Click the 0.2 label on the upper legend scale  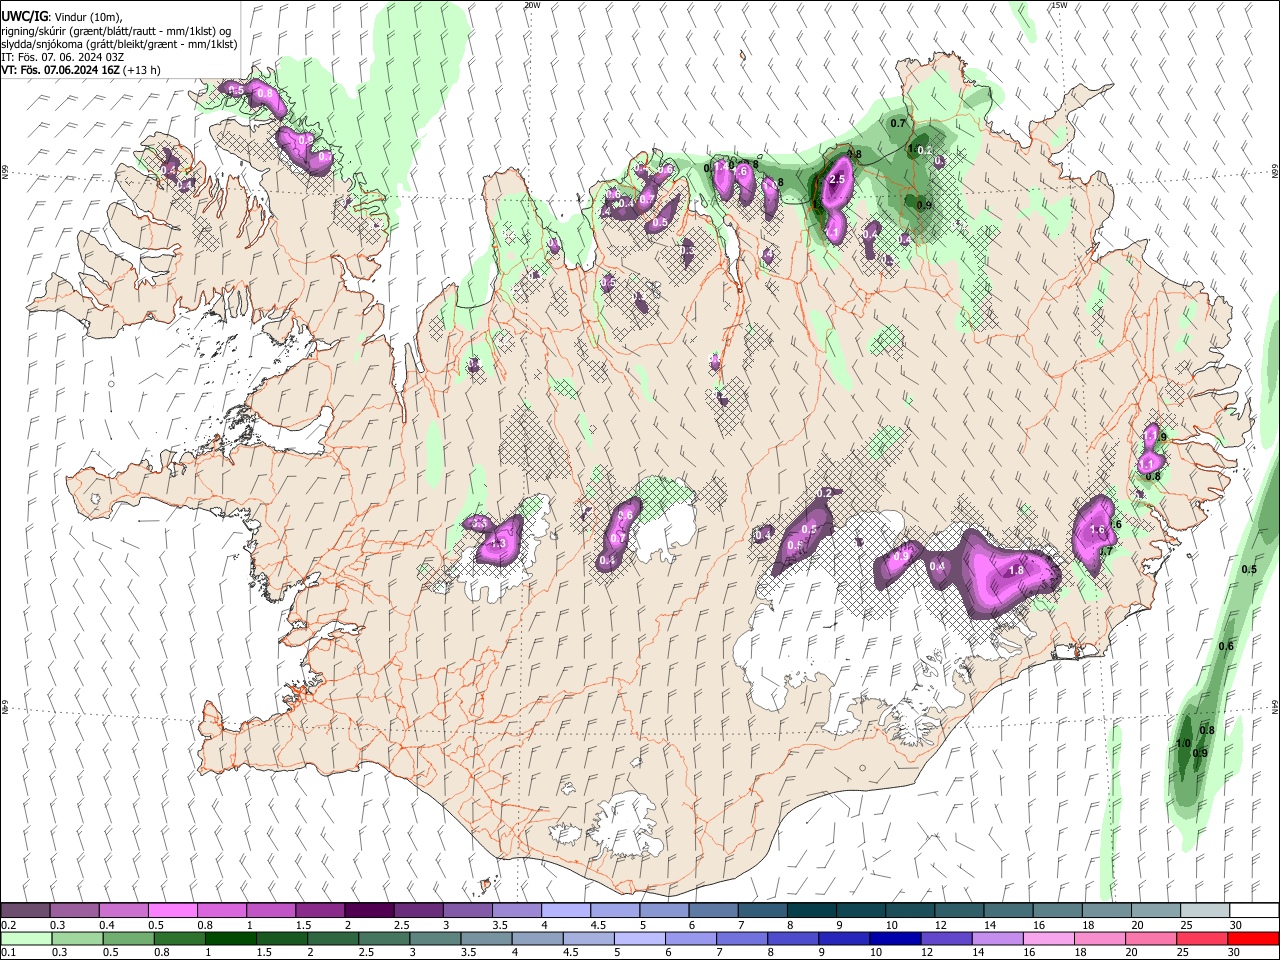8,925
